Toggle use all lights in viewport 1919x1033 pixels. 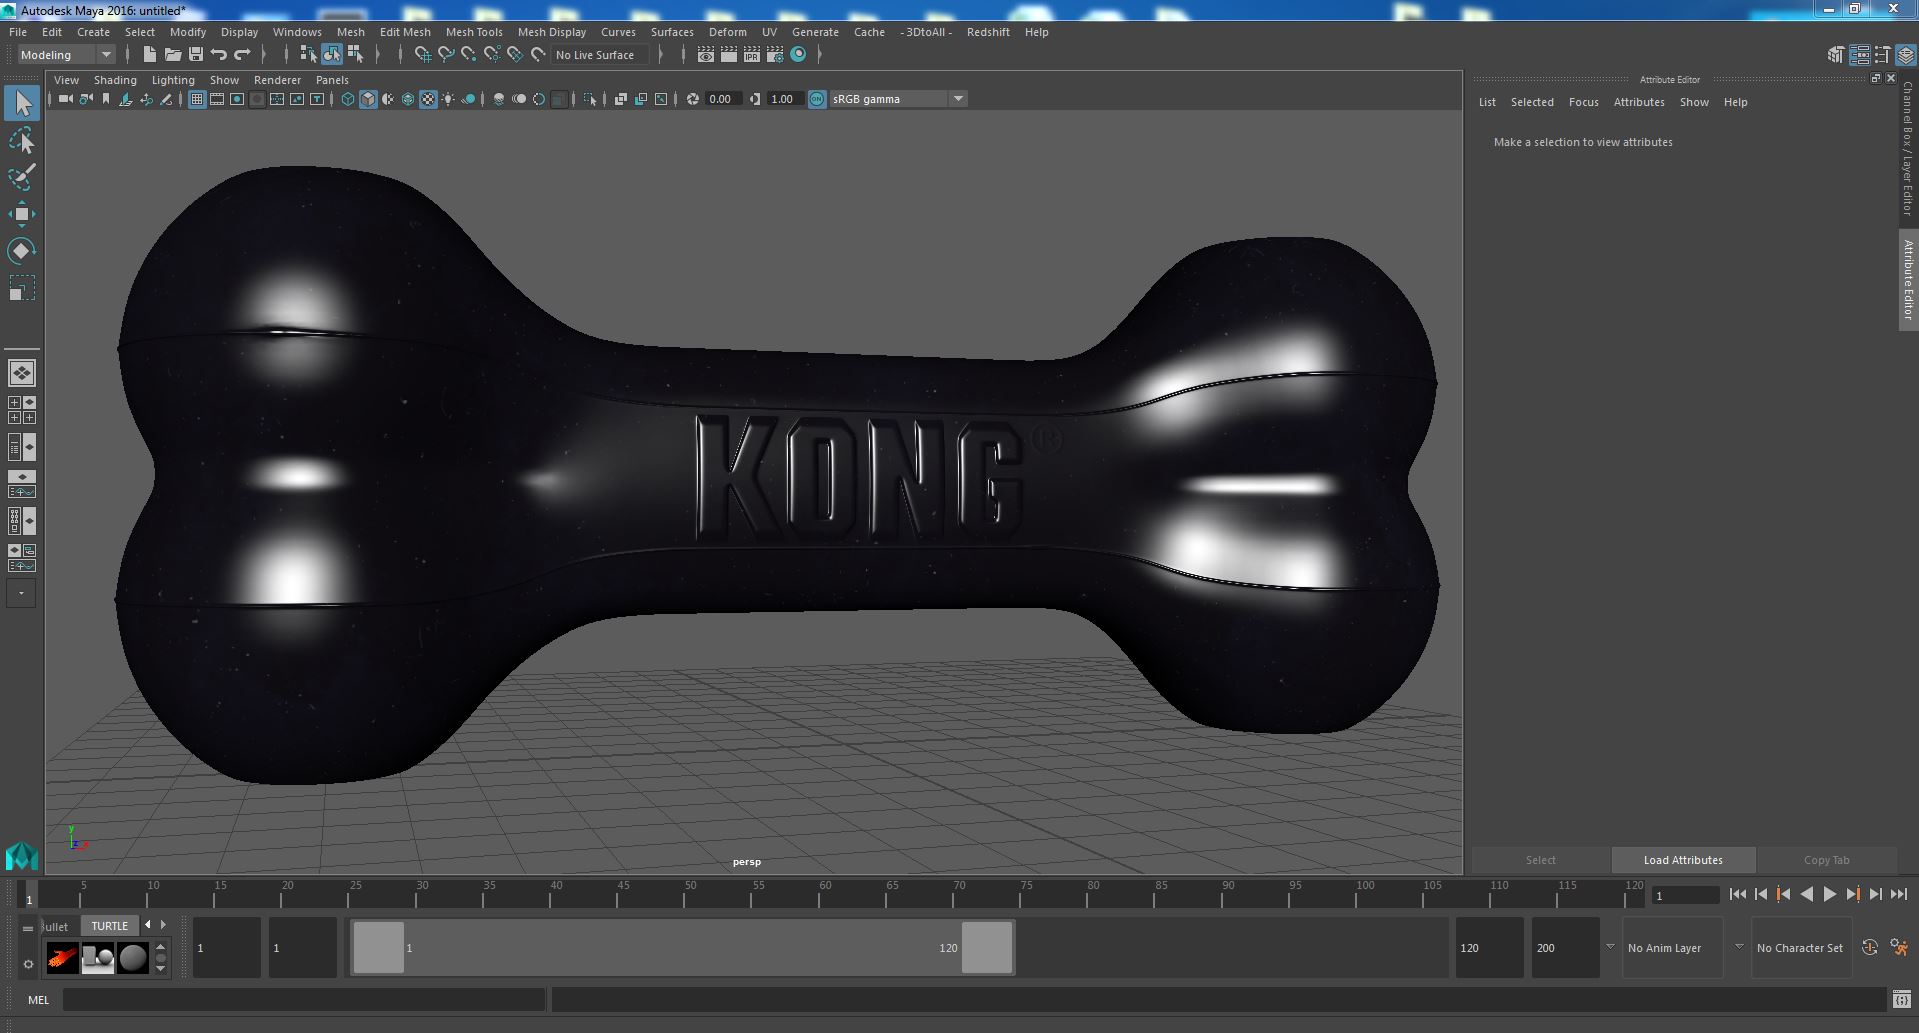coord(448,99)
